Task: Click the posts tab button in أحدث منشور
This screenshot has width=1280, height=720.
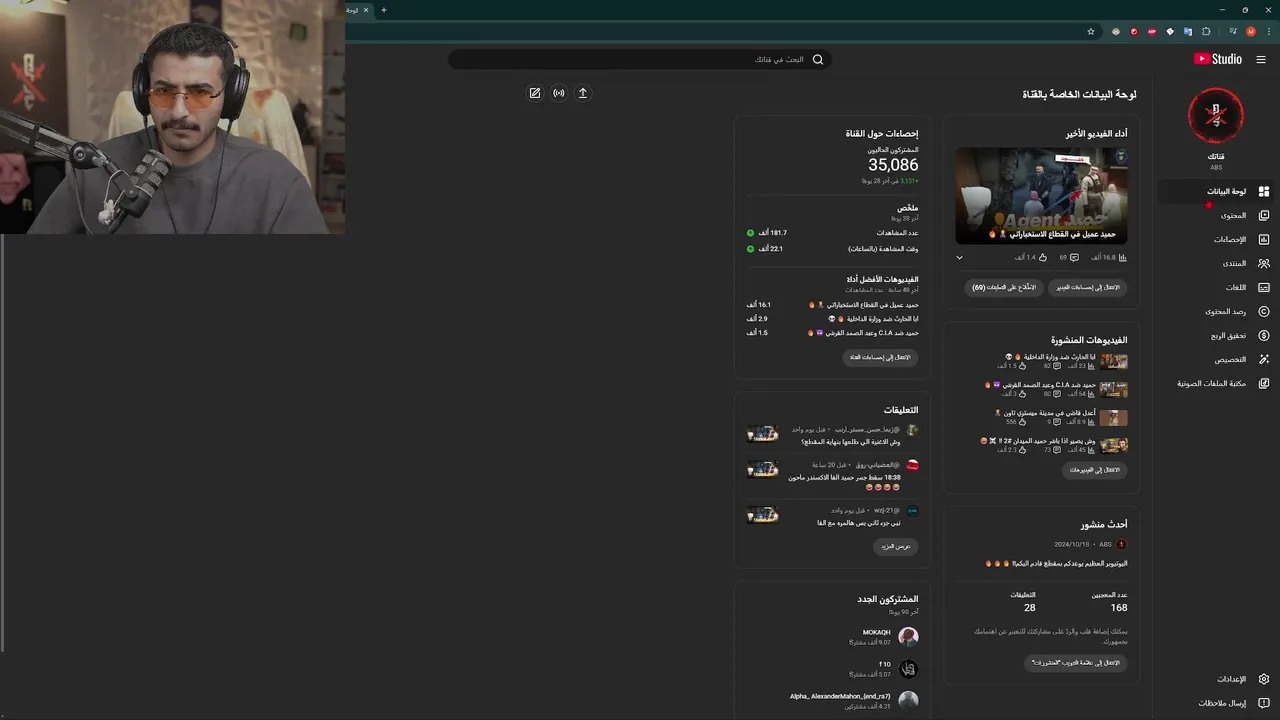Action: tap(1075, 663)
